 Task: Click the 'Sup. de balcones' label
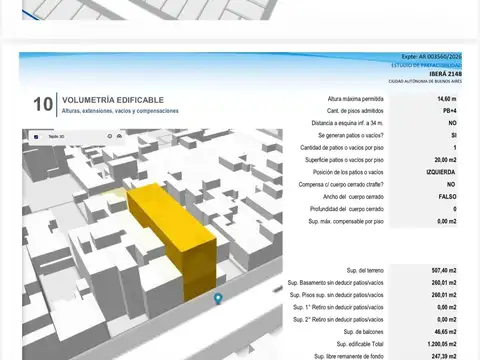[363, 332]
